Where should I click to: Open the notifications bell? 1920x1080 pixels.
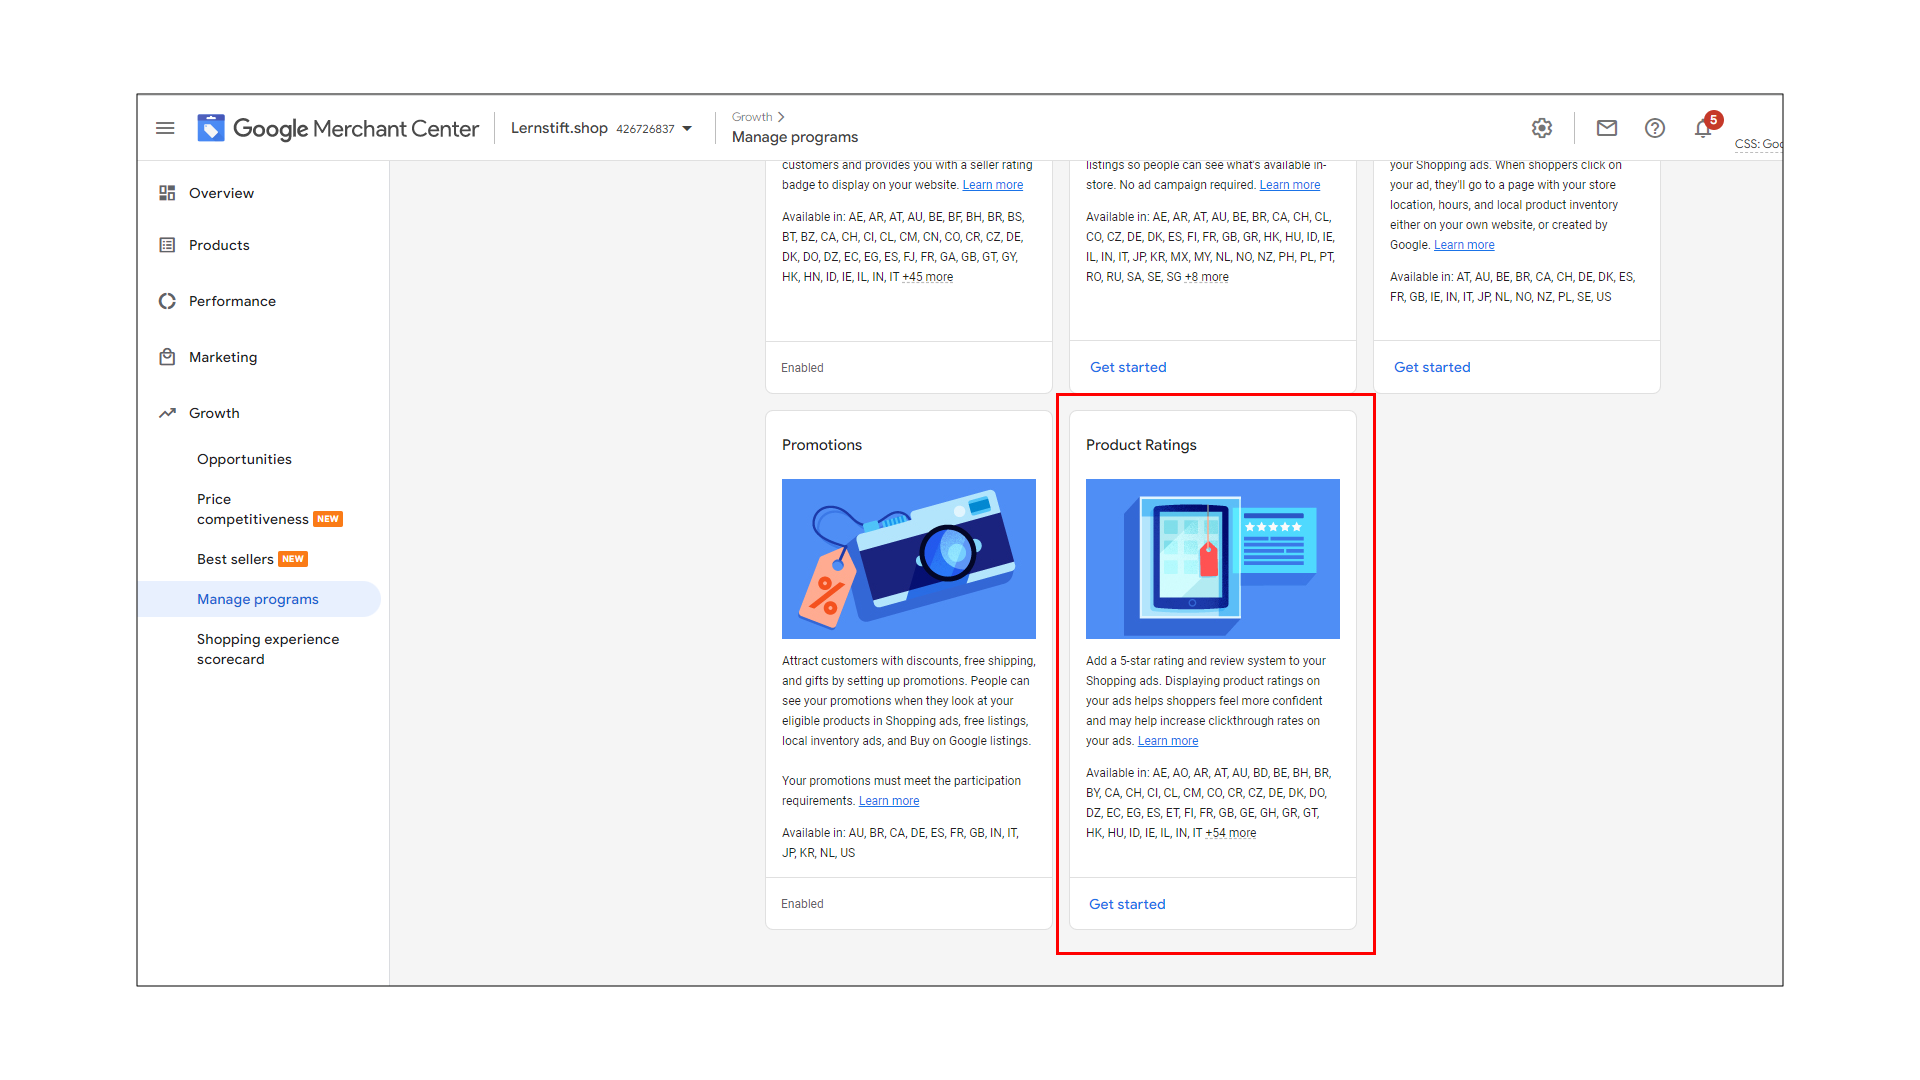(1703, 128)
